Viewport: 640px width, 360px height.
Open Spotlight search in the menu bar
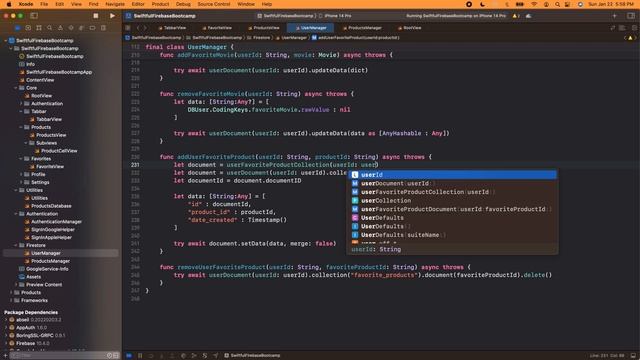[x=557, y=4]
